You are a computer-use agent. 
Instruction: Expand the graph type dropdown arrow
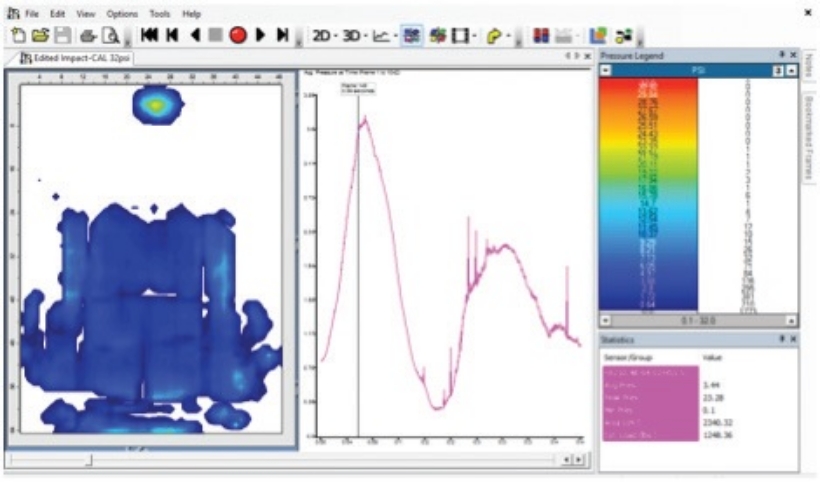[x=397, y=36]
